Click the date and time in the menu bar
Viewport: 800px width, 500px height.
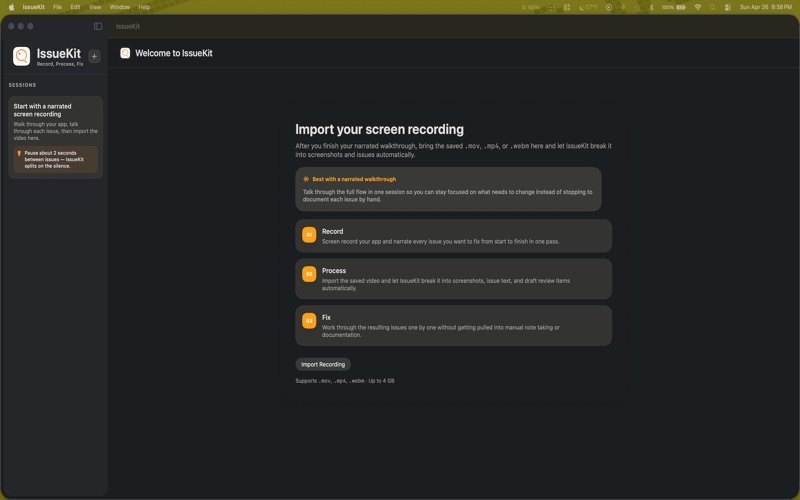pyautogui.click(x=766, y=7)
